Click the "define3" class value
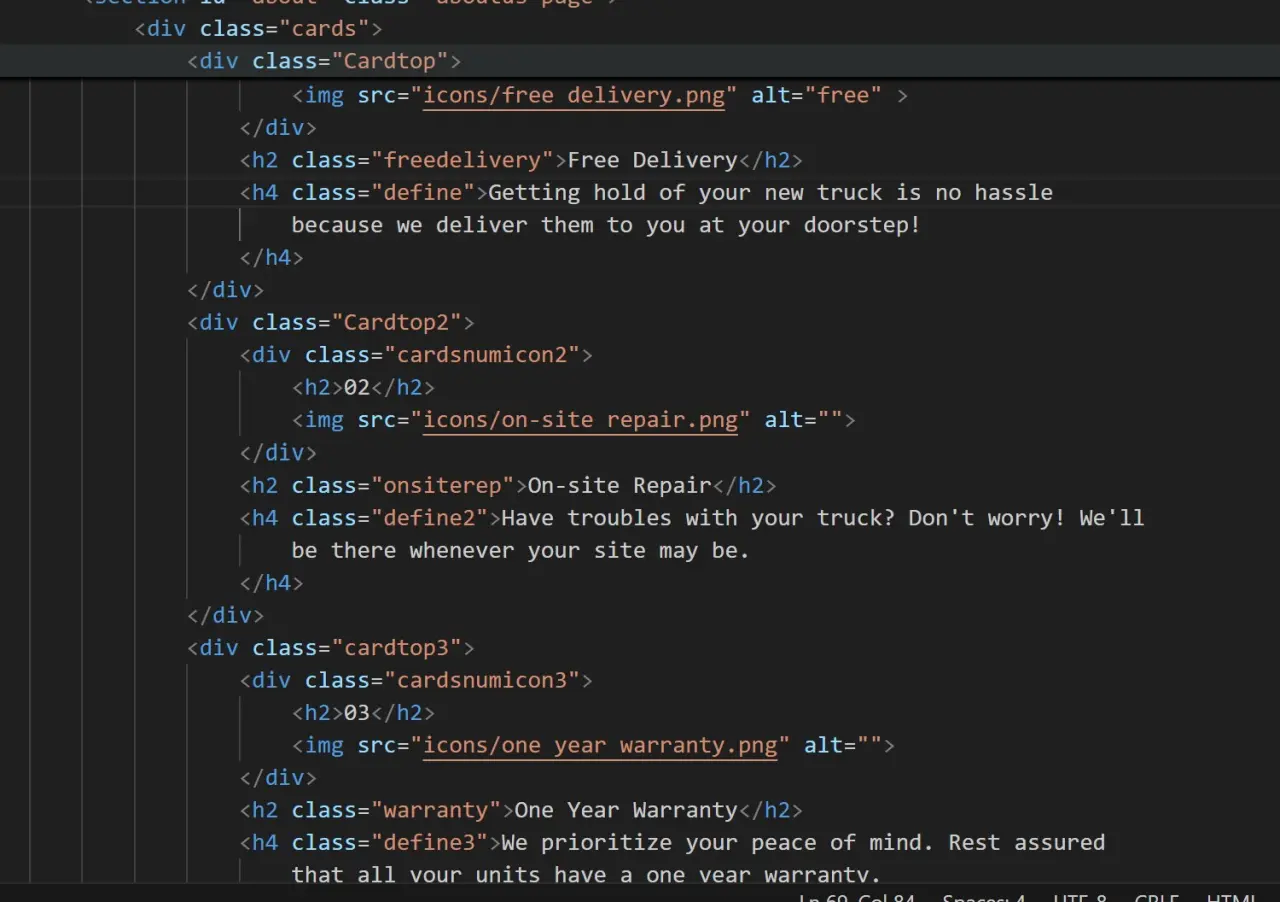Screen dimensions: 1280x902 429,843
